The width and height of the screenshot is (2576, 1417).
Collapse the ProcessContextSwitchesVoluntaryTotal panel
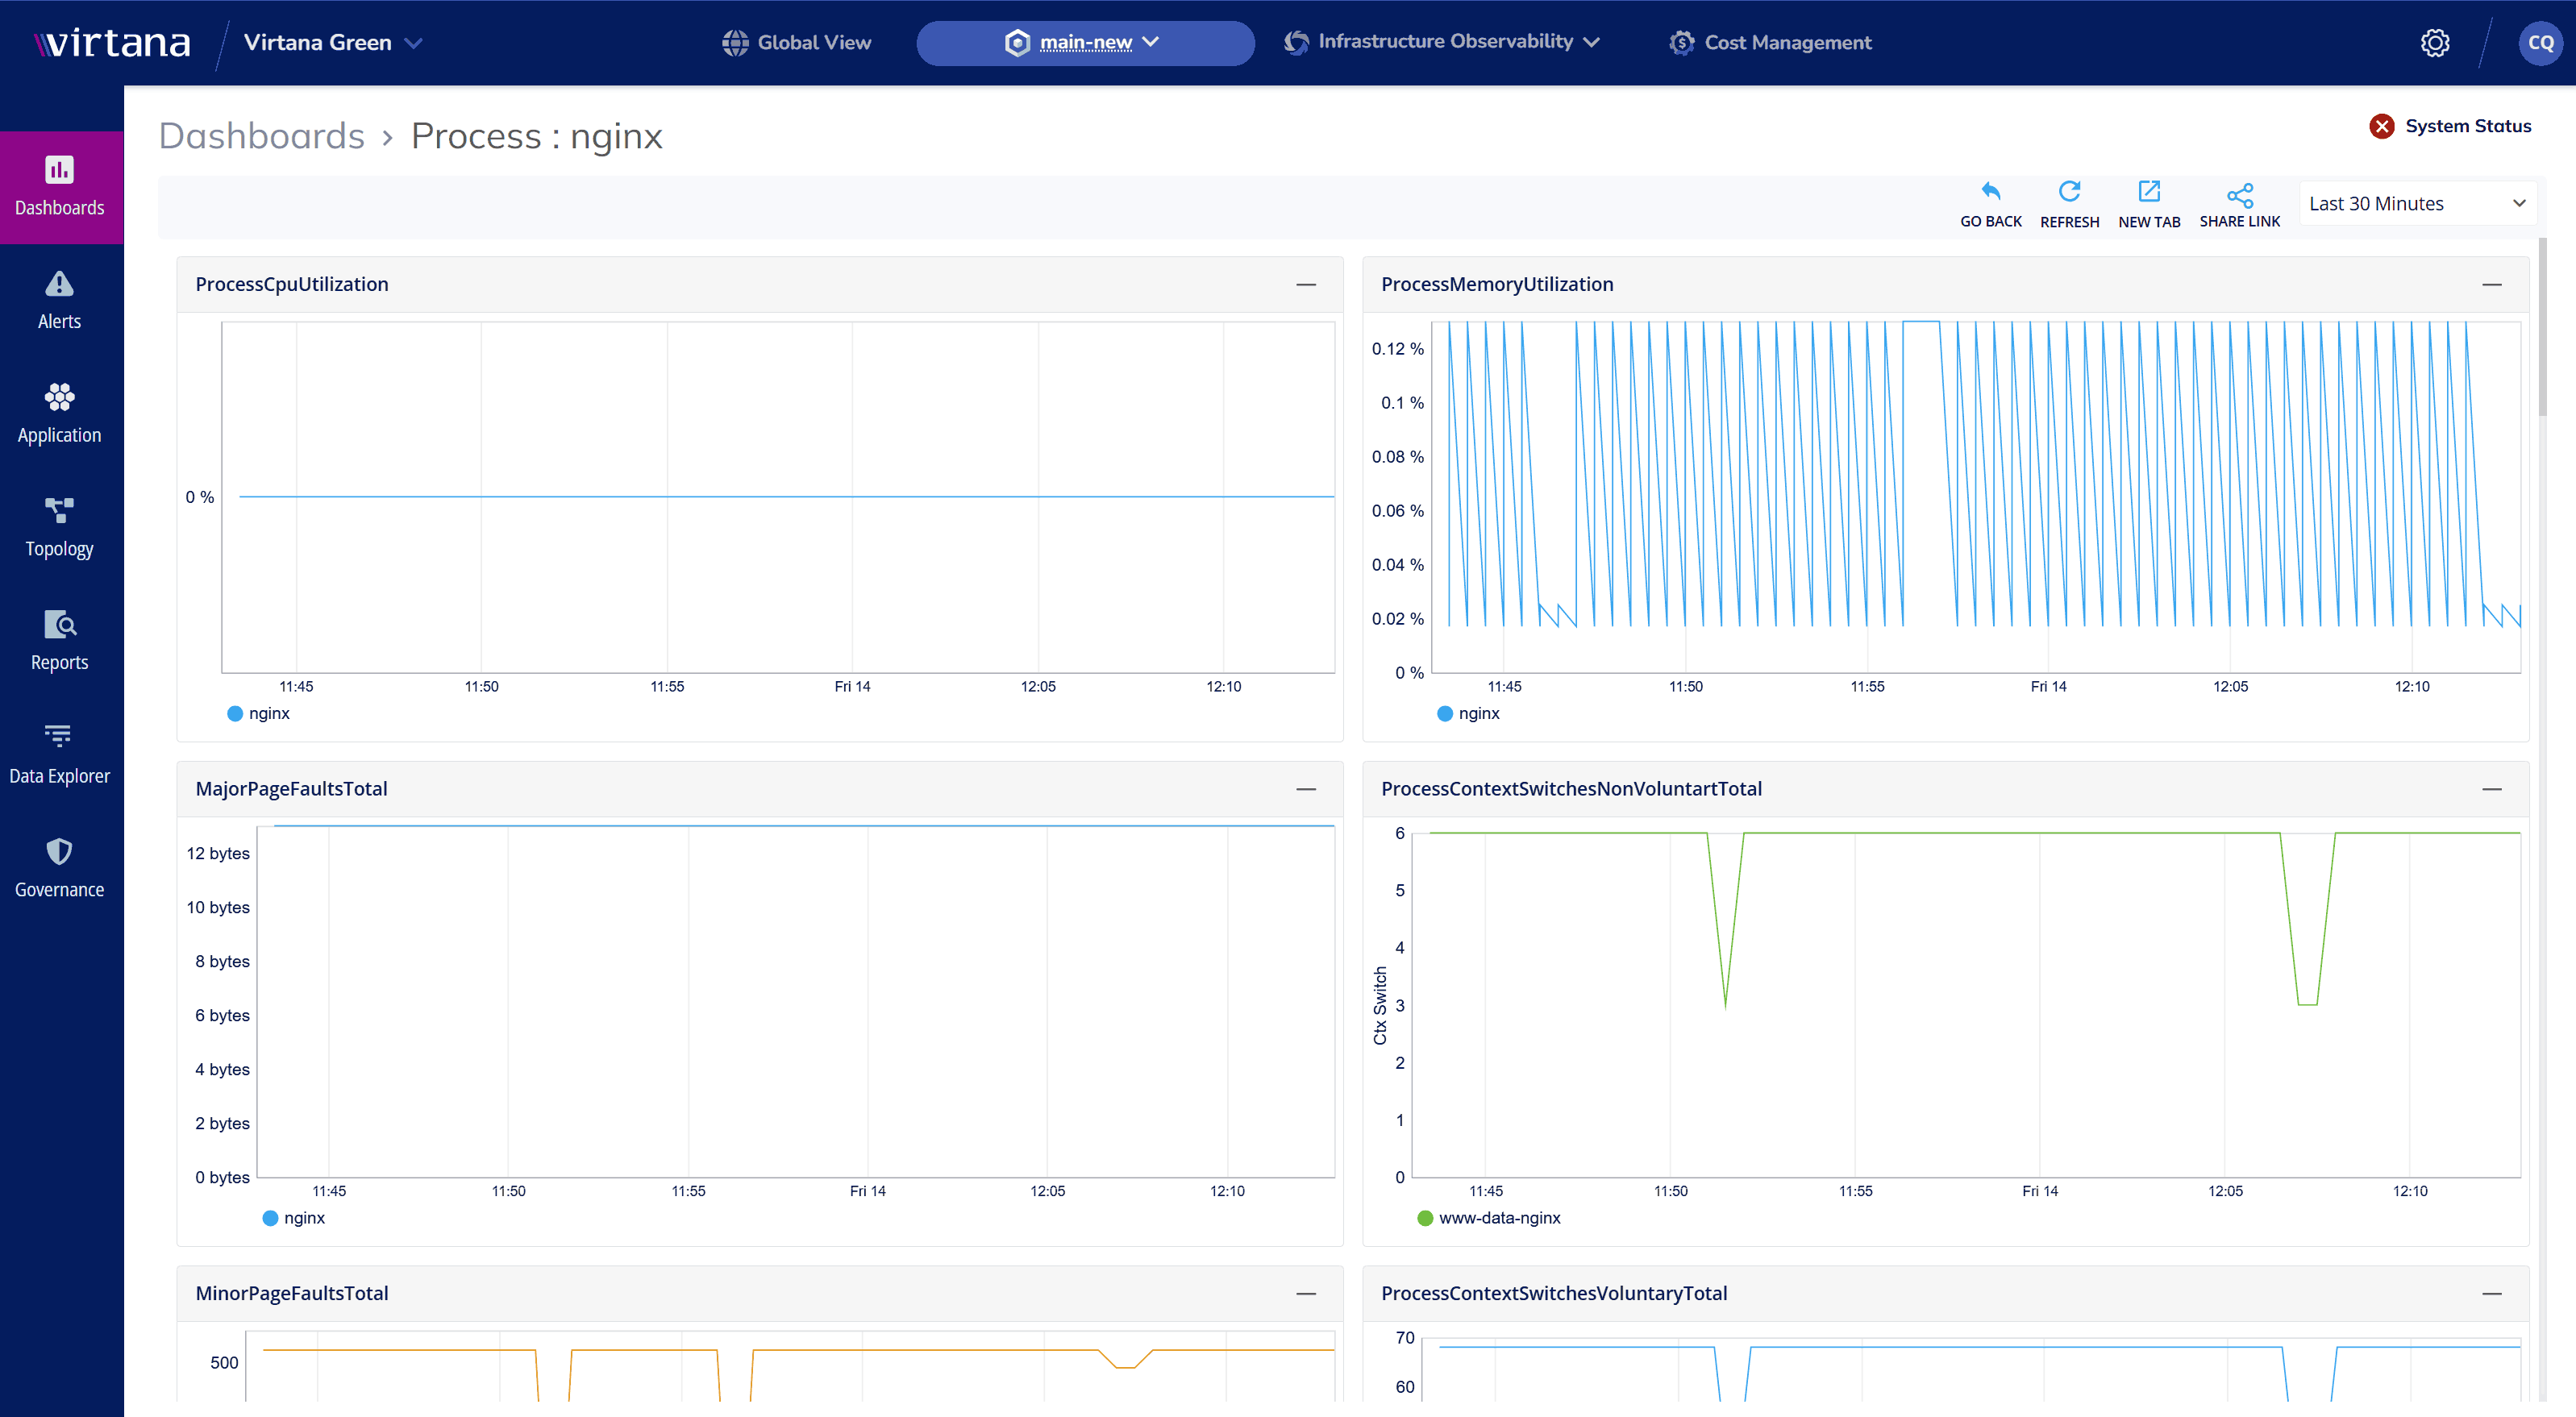tap(2491, 1292)
